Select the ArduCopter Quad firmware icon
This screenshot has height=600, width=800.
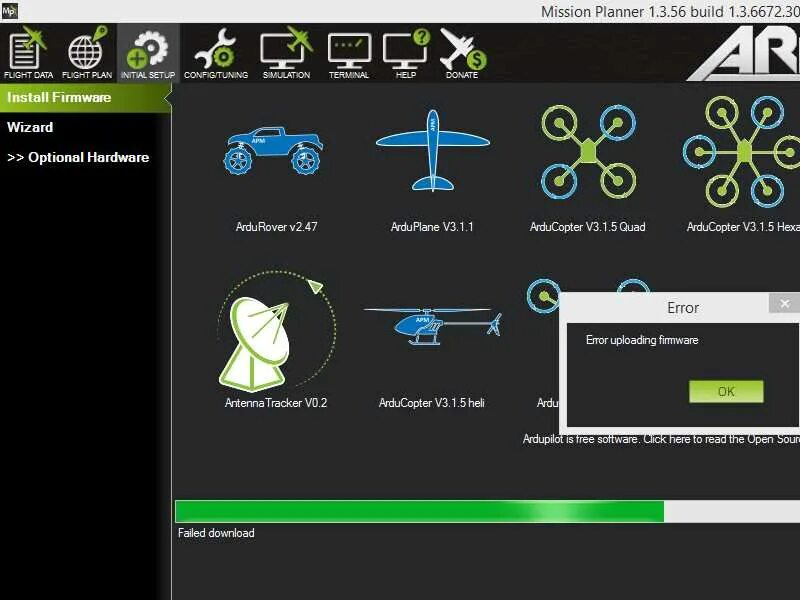pyautogui.click(x=588, y=152)
